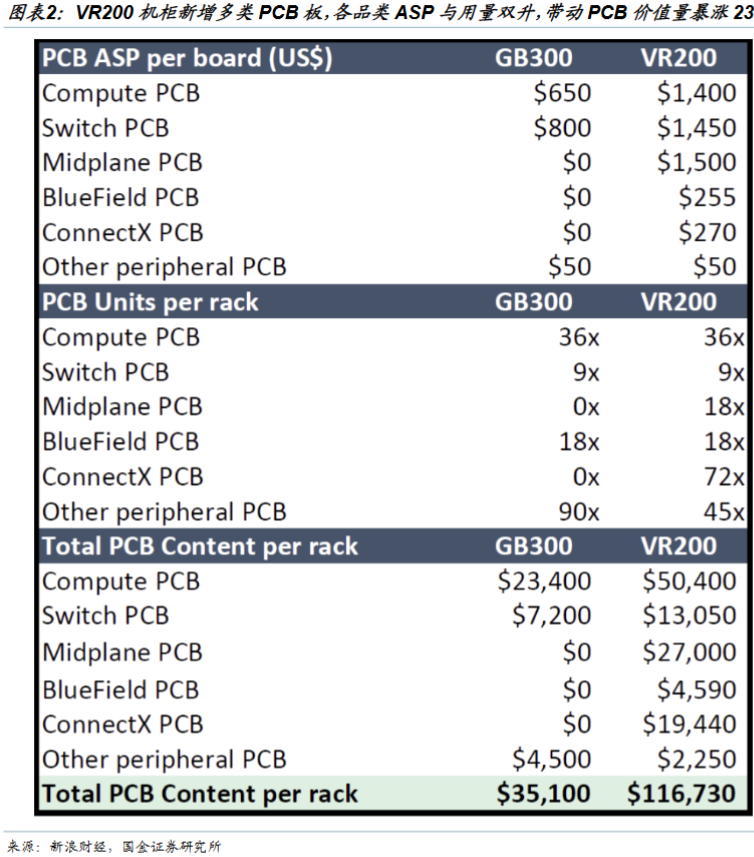This screenshot has height=857, width=754.
Task: Click the $50,400 VR200 Compute total
Action: coord(690,581)
